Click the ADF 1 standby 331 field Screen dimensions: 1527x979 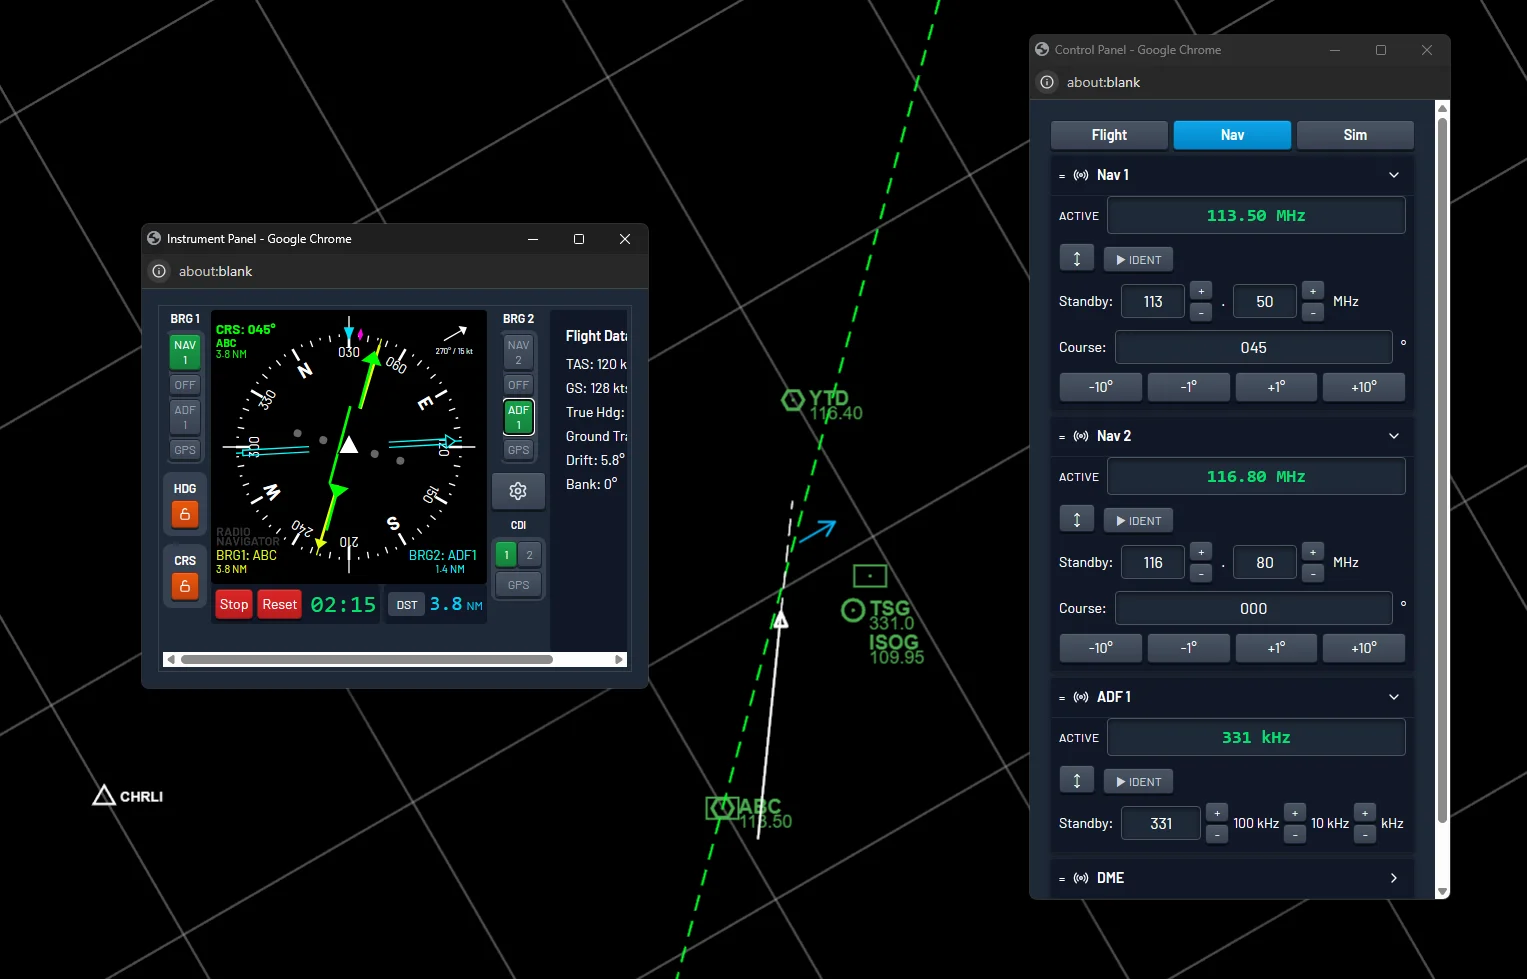[1161, 824]
